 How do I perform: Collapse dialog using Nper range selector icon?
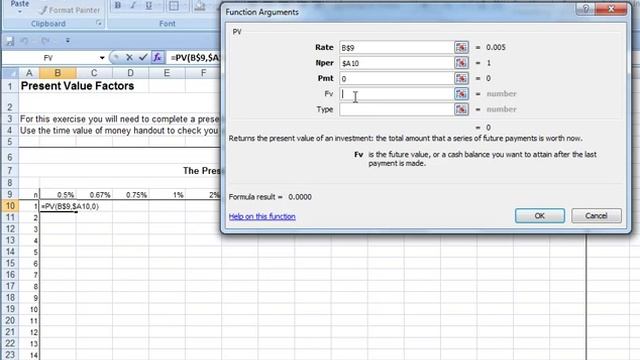click(x=461, y=63)
